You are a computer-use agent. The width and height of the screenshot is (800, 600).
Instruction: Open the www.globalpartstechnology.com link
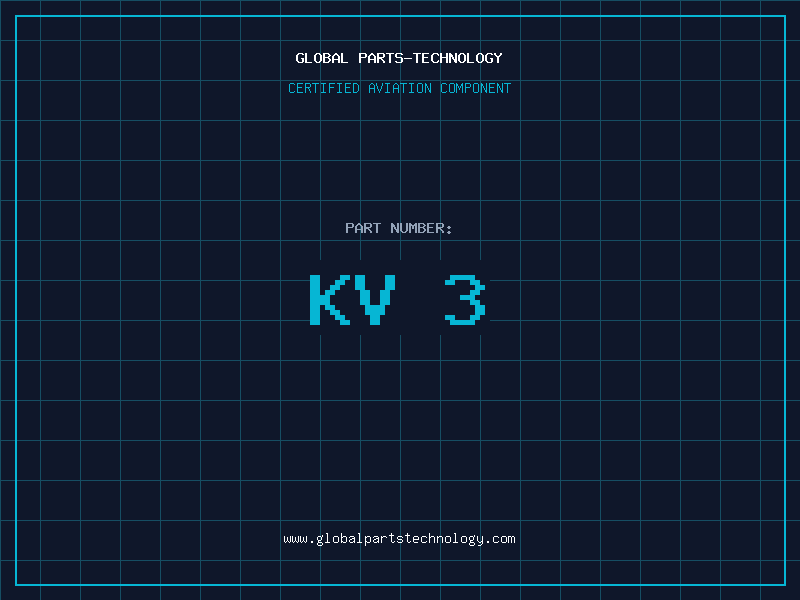399,539
